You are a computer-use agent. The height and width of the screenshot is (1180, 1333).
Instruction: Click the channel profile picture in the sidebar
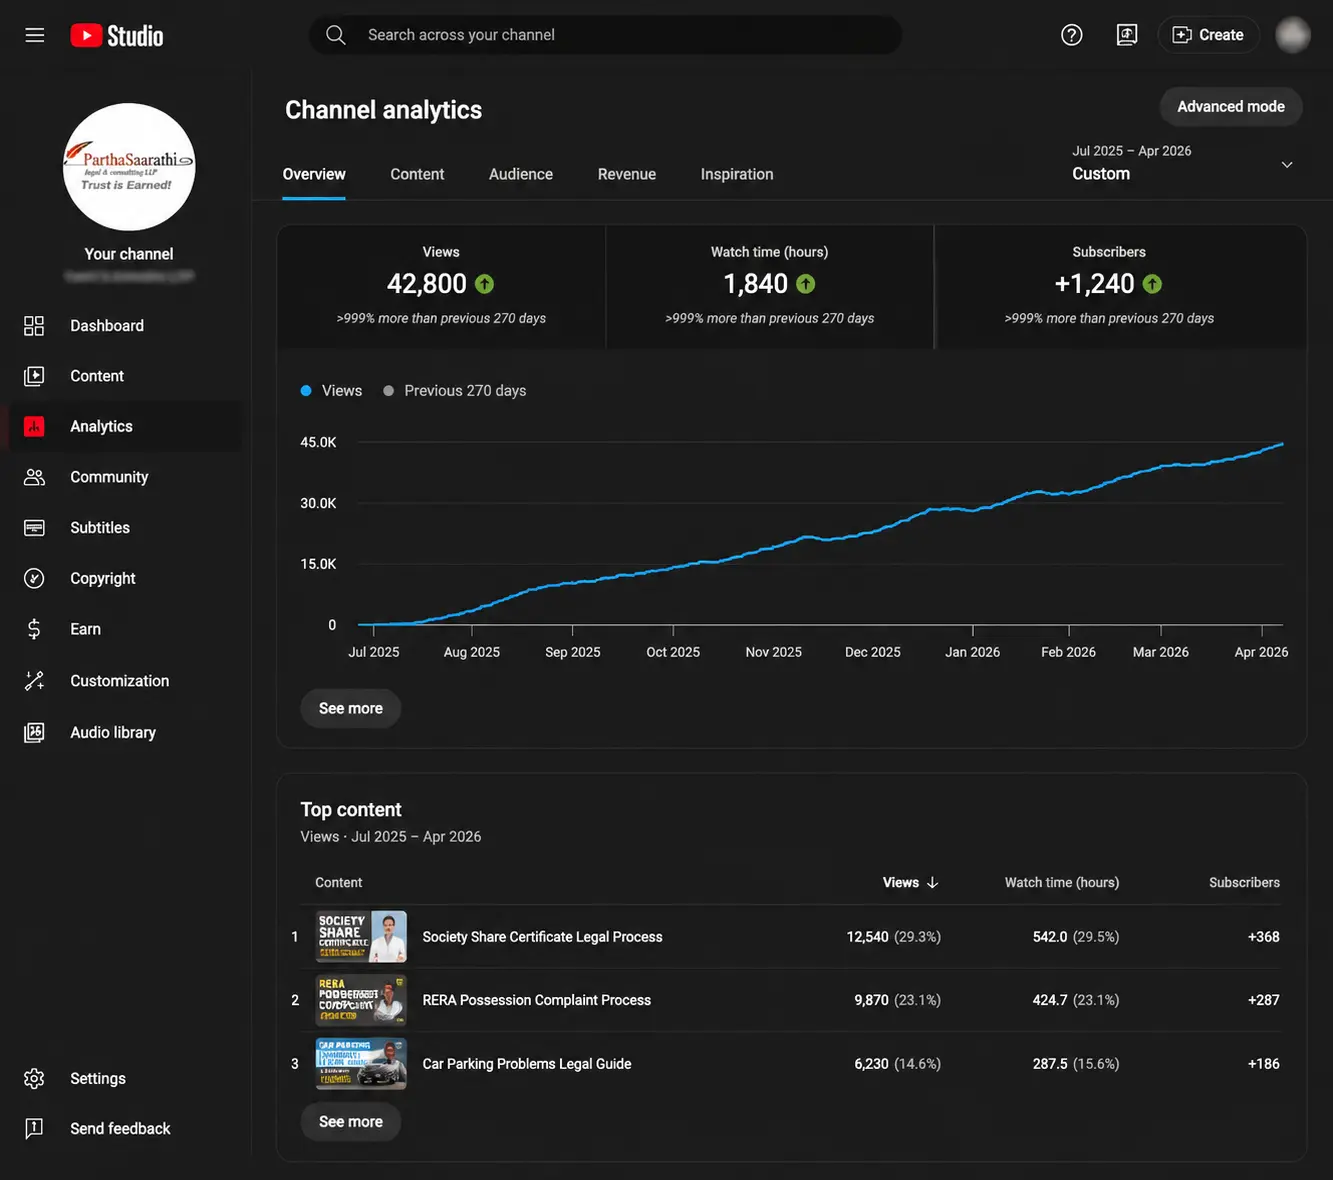[x=129, y=167]
